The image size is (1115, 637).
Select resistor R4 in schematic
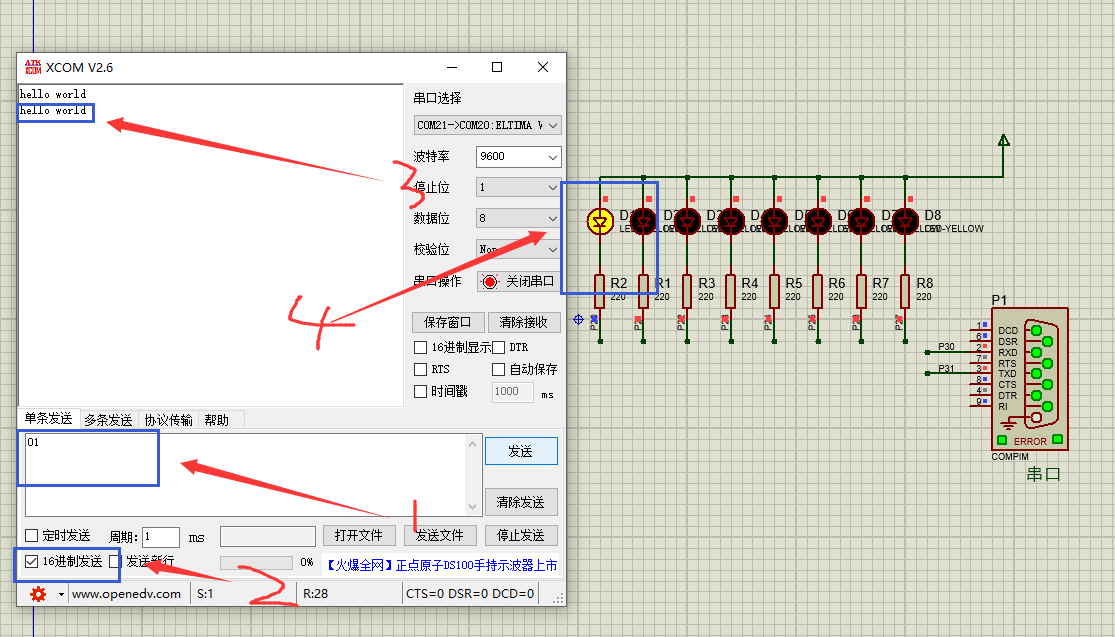coord(731,291)
